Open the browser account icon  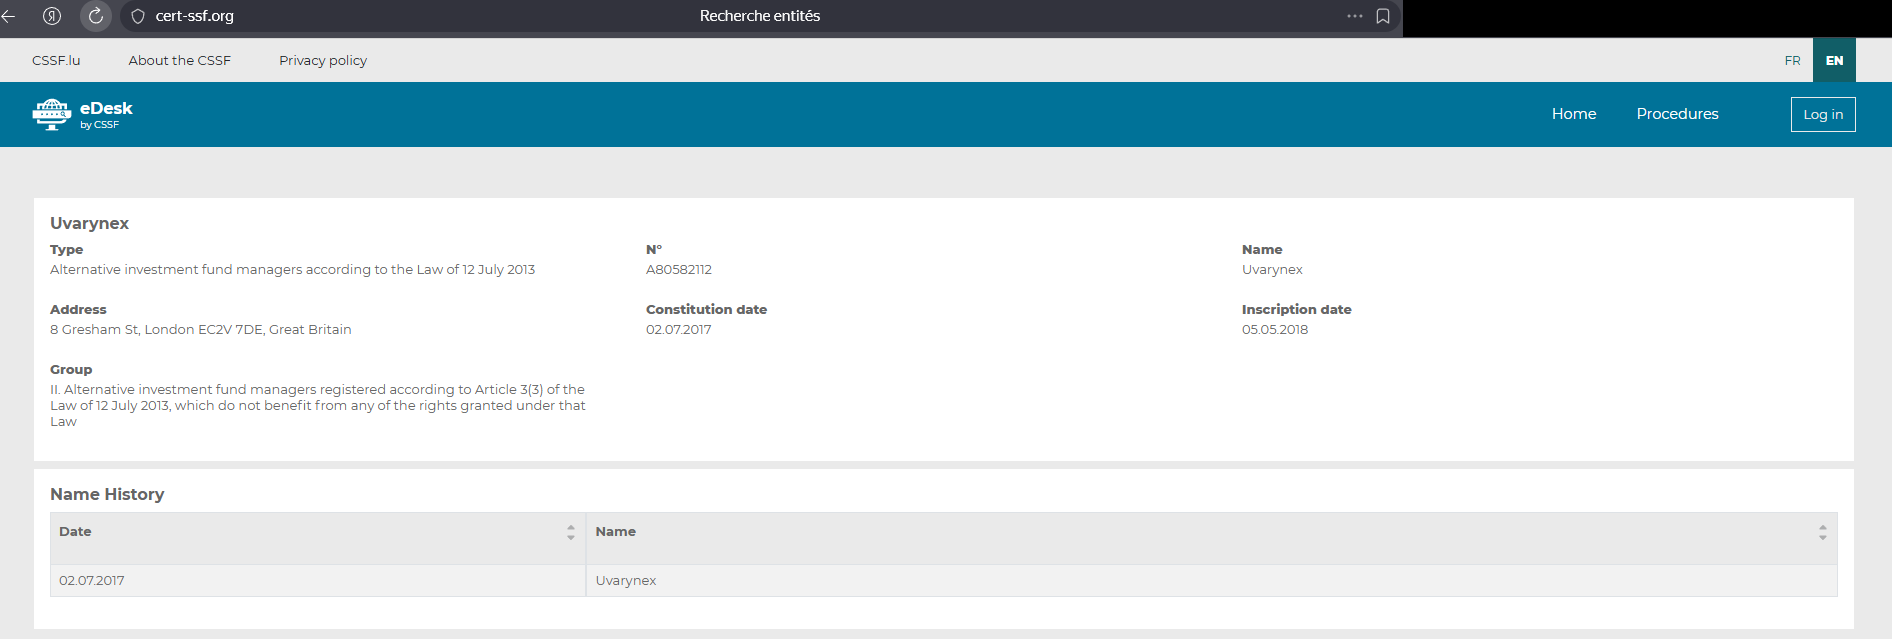(x=52, y=16)
